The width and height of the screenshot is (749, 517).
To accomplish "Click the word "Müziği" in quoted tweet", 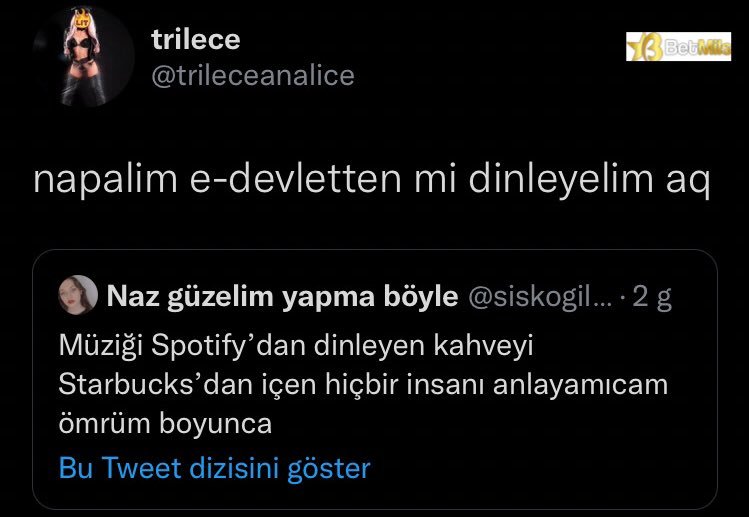I will pos(102,344).
